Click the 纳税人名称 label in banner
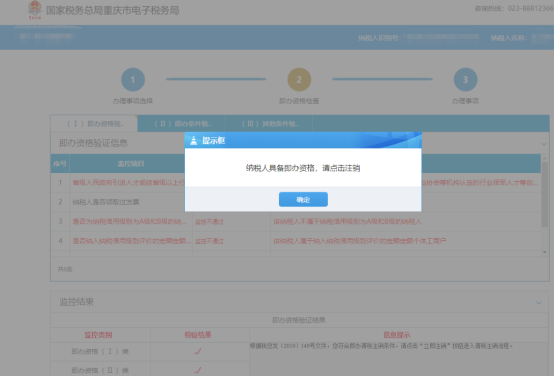Viewport: 554px width, 377px height. coord(509,38)
